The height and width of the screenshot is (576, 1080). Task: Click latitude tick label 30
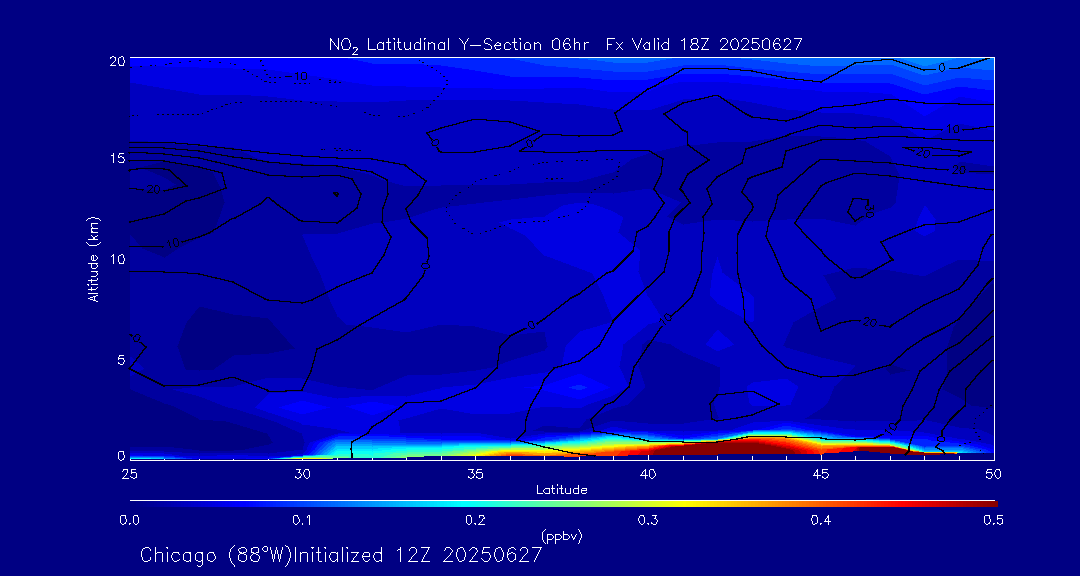(302, 474)
